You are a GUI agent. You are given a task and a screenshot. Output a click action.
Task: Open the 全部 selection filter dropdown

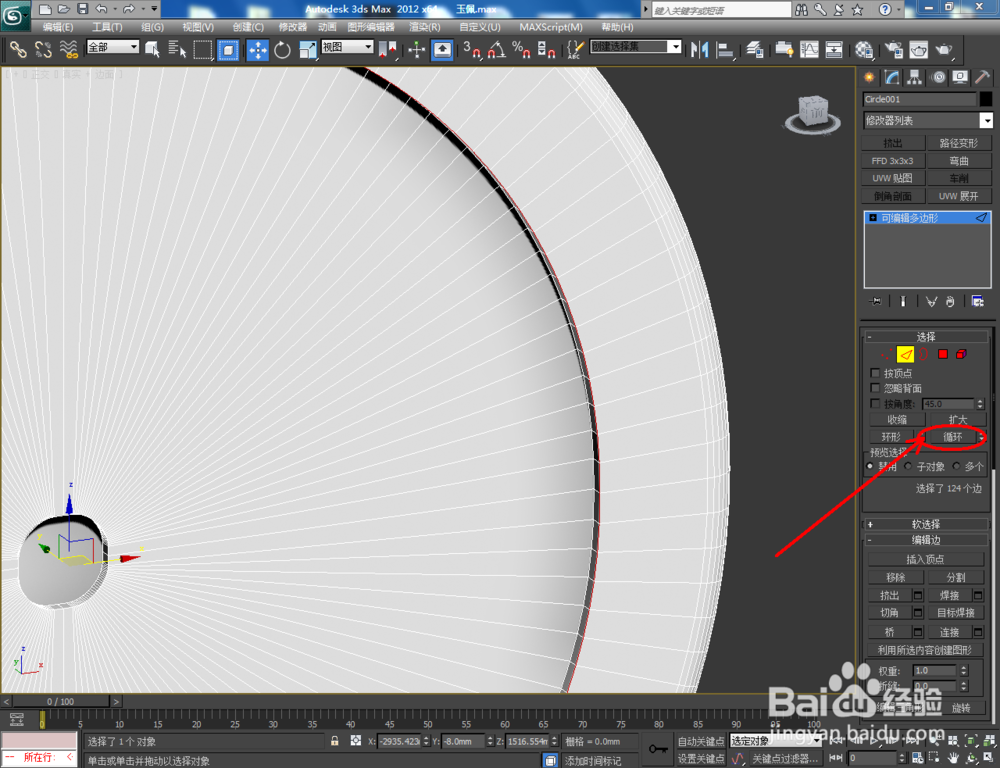coord(113,47)
